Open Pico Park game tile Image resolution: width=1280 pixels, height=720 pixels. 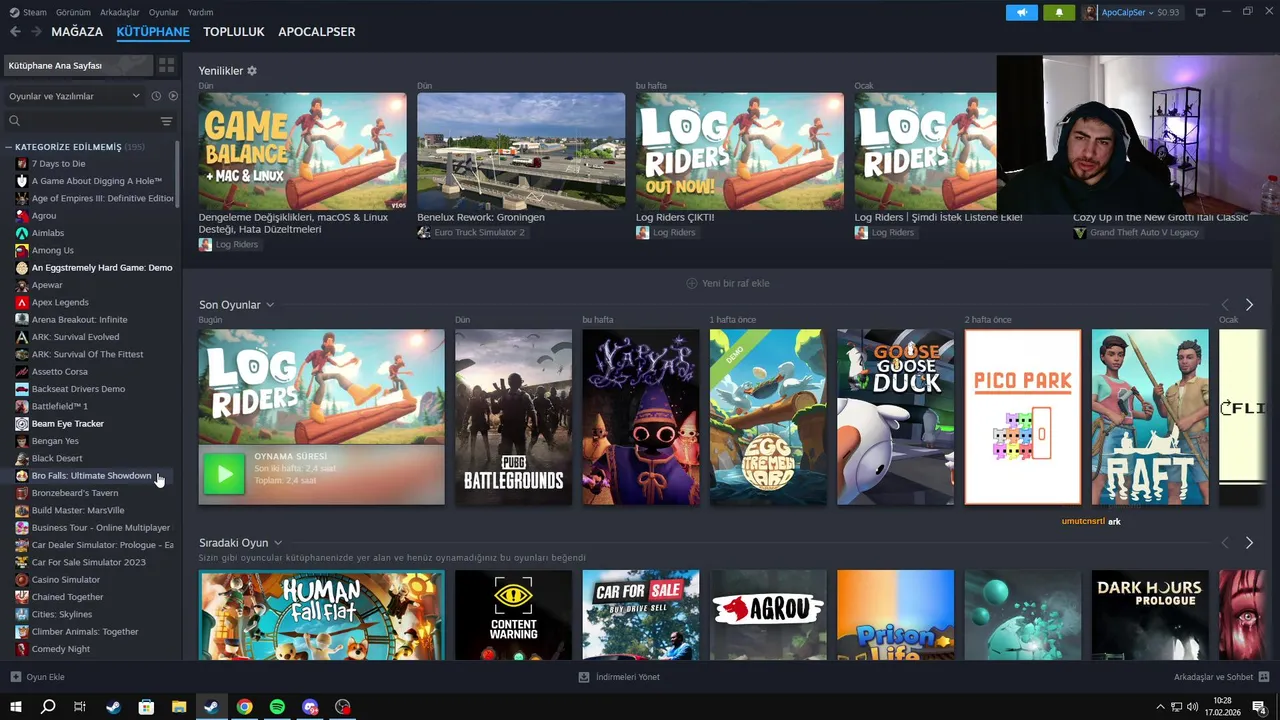tap(1023, 417)
